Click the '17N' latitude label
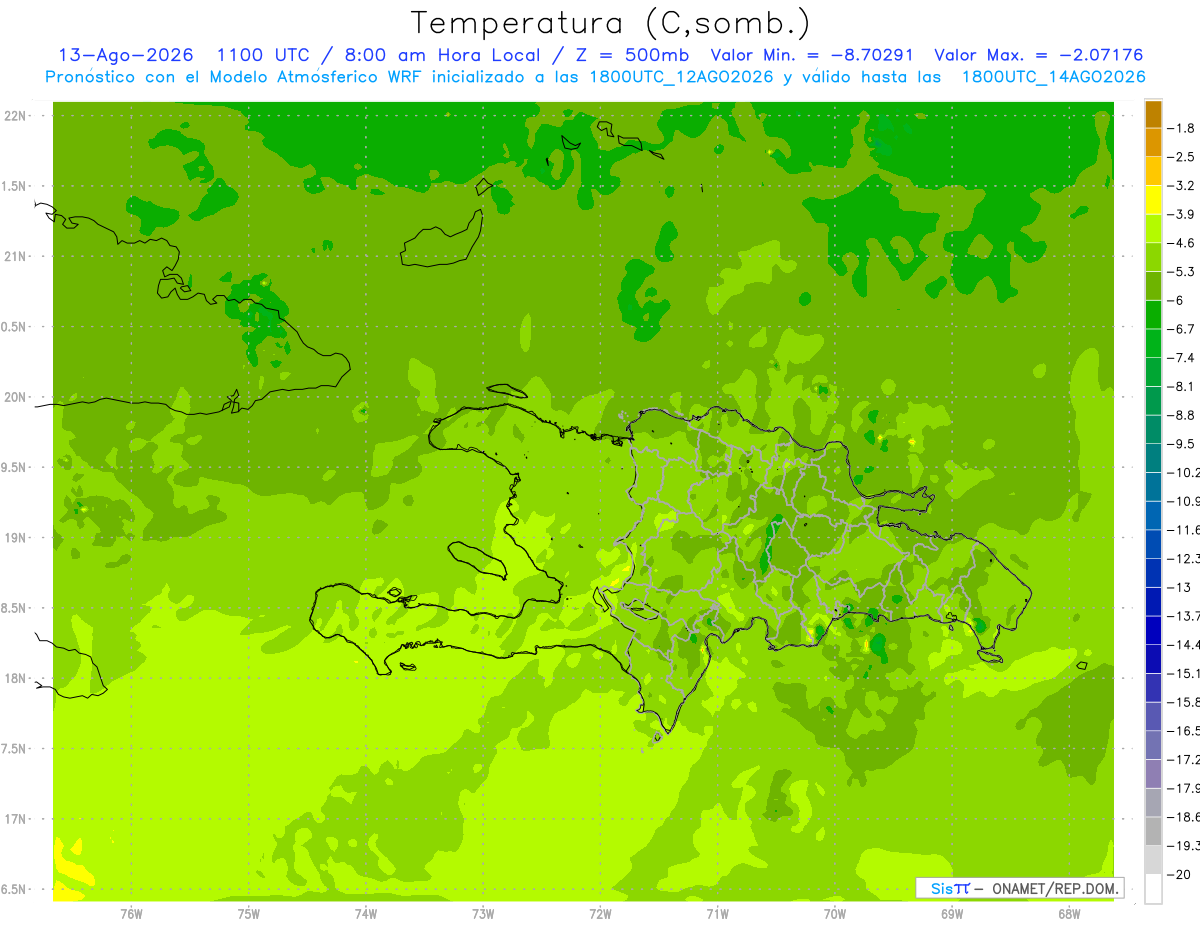 pos(16,819)
